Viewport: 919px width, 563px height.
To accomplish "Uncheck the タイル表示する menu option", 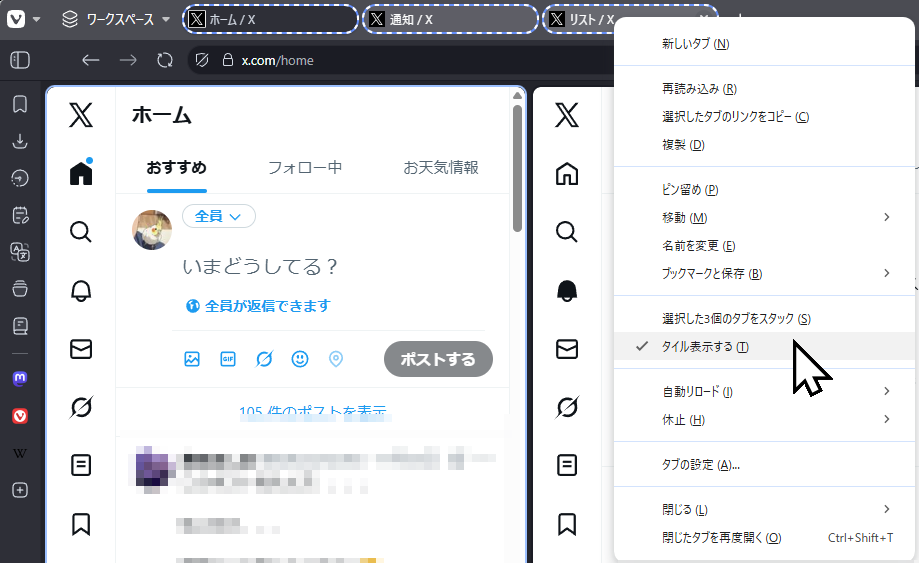I will pos(704,347).
